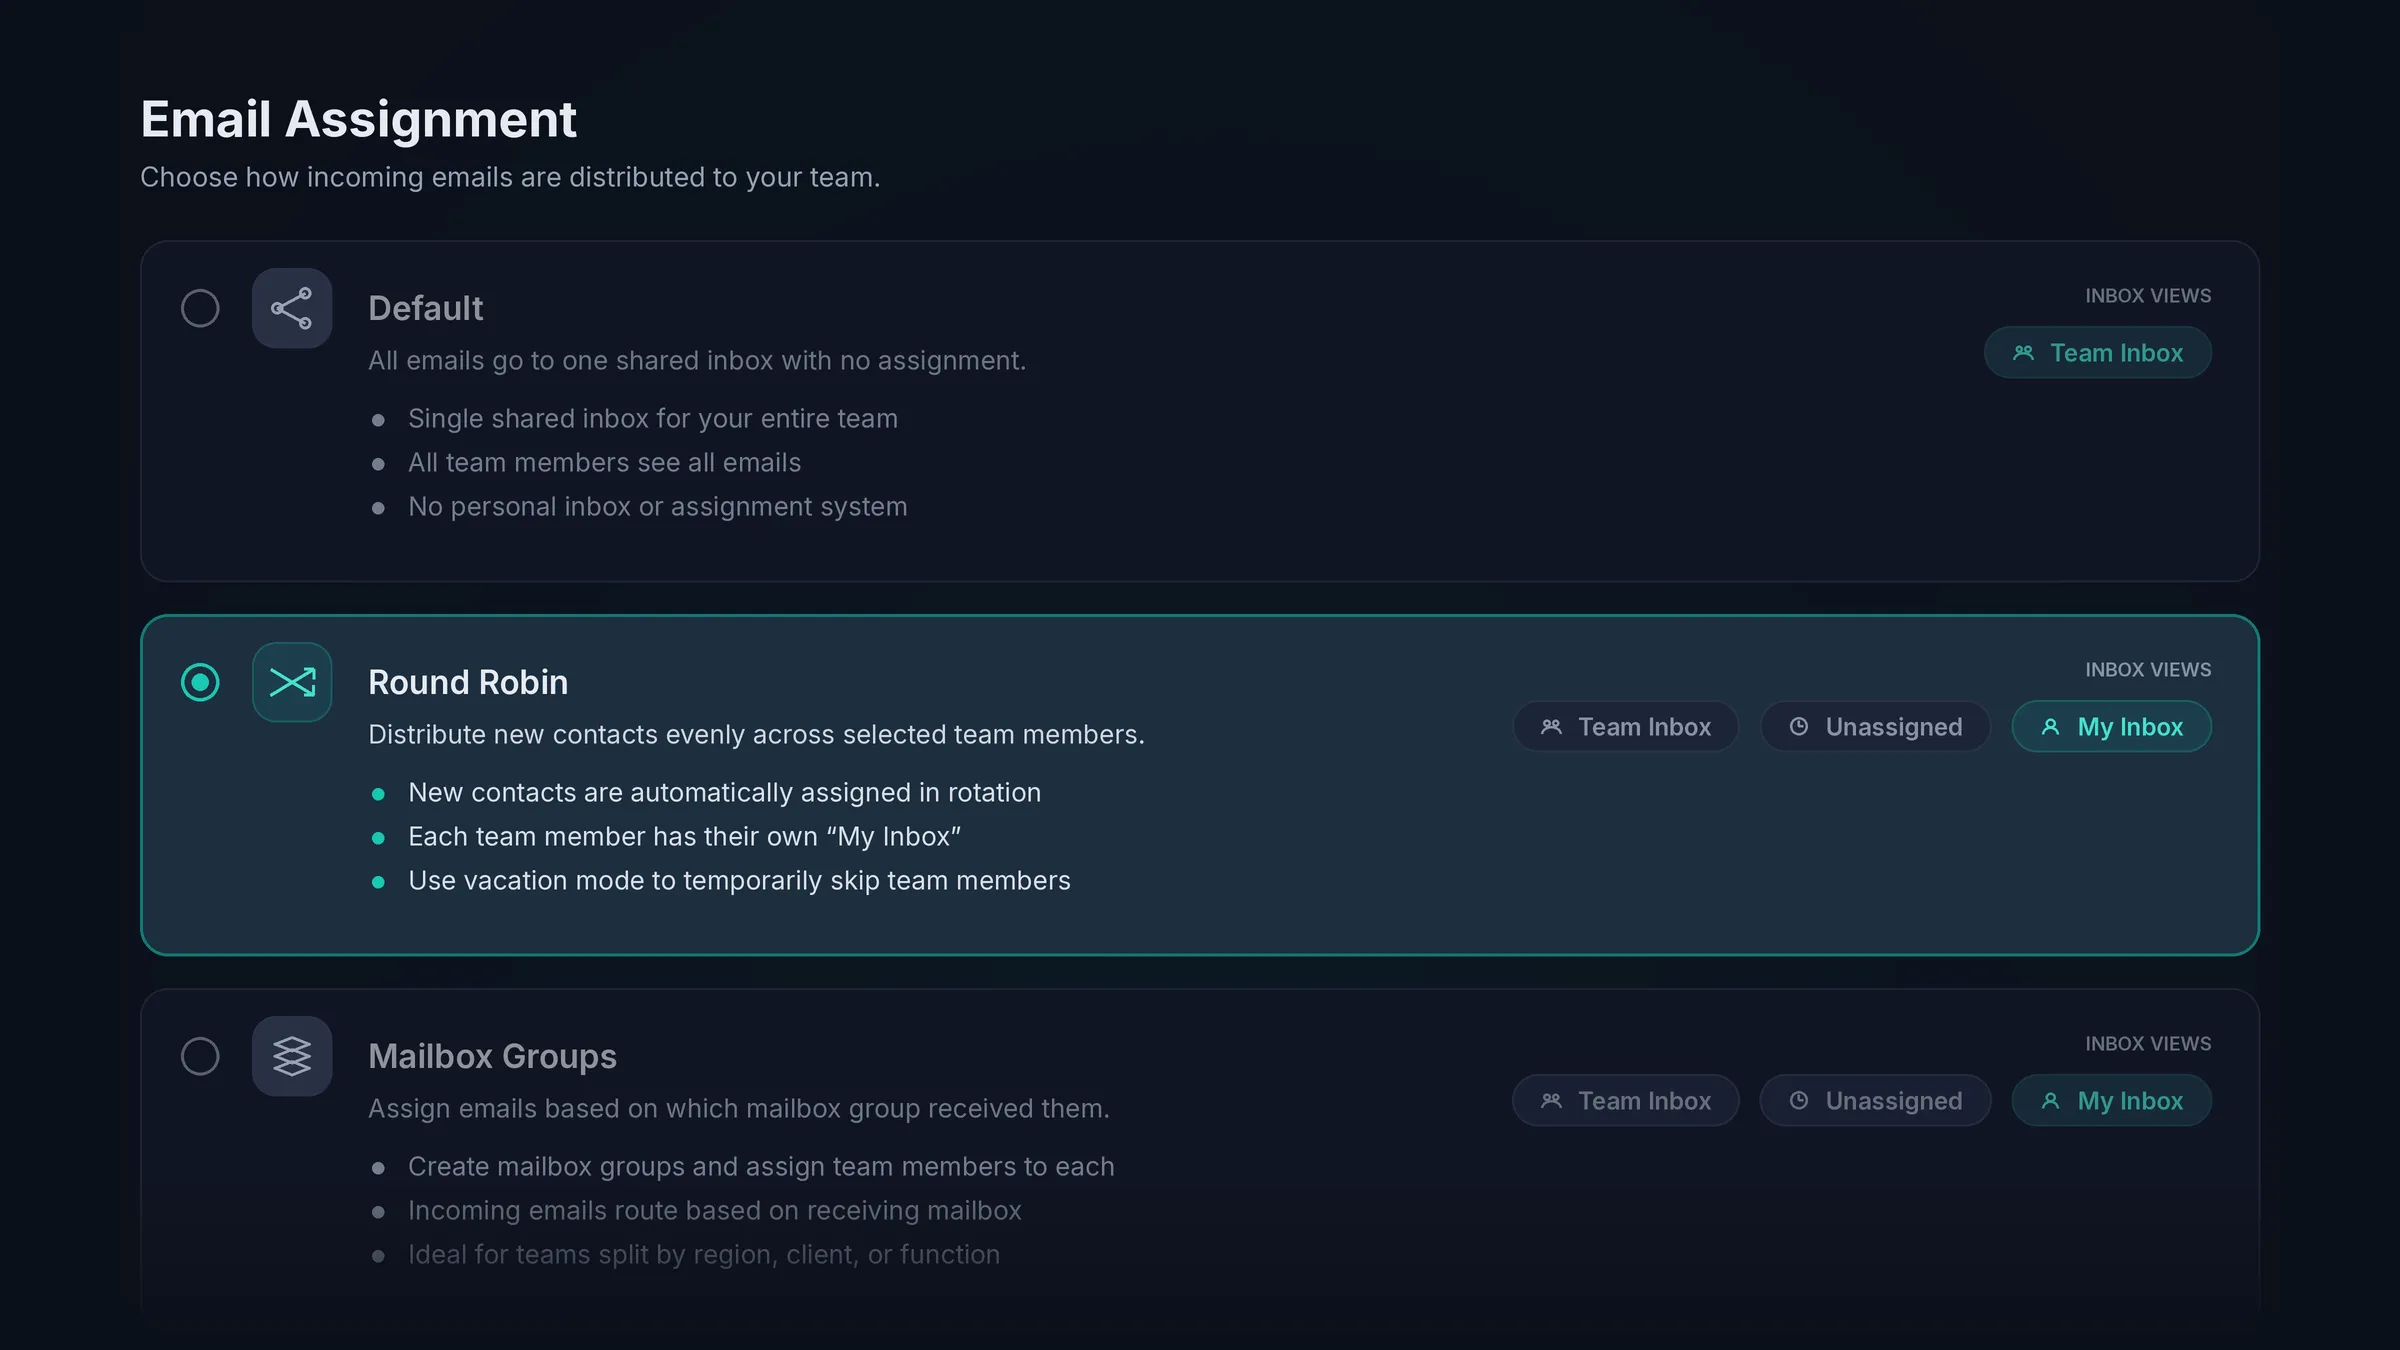Click Unassigned pill in Round Robin card
The width and height of the screenshot is (2400, 1350).
[1875, 727]
